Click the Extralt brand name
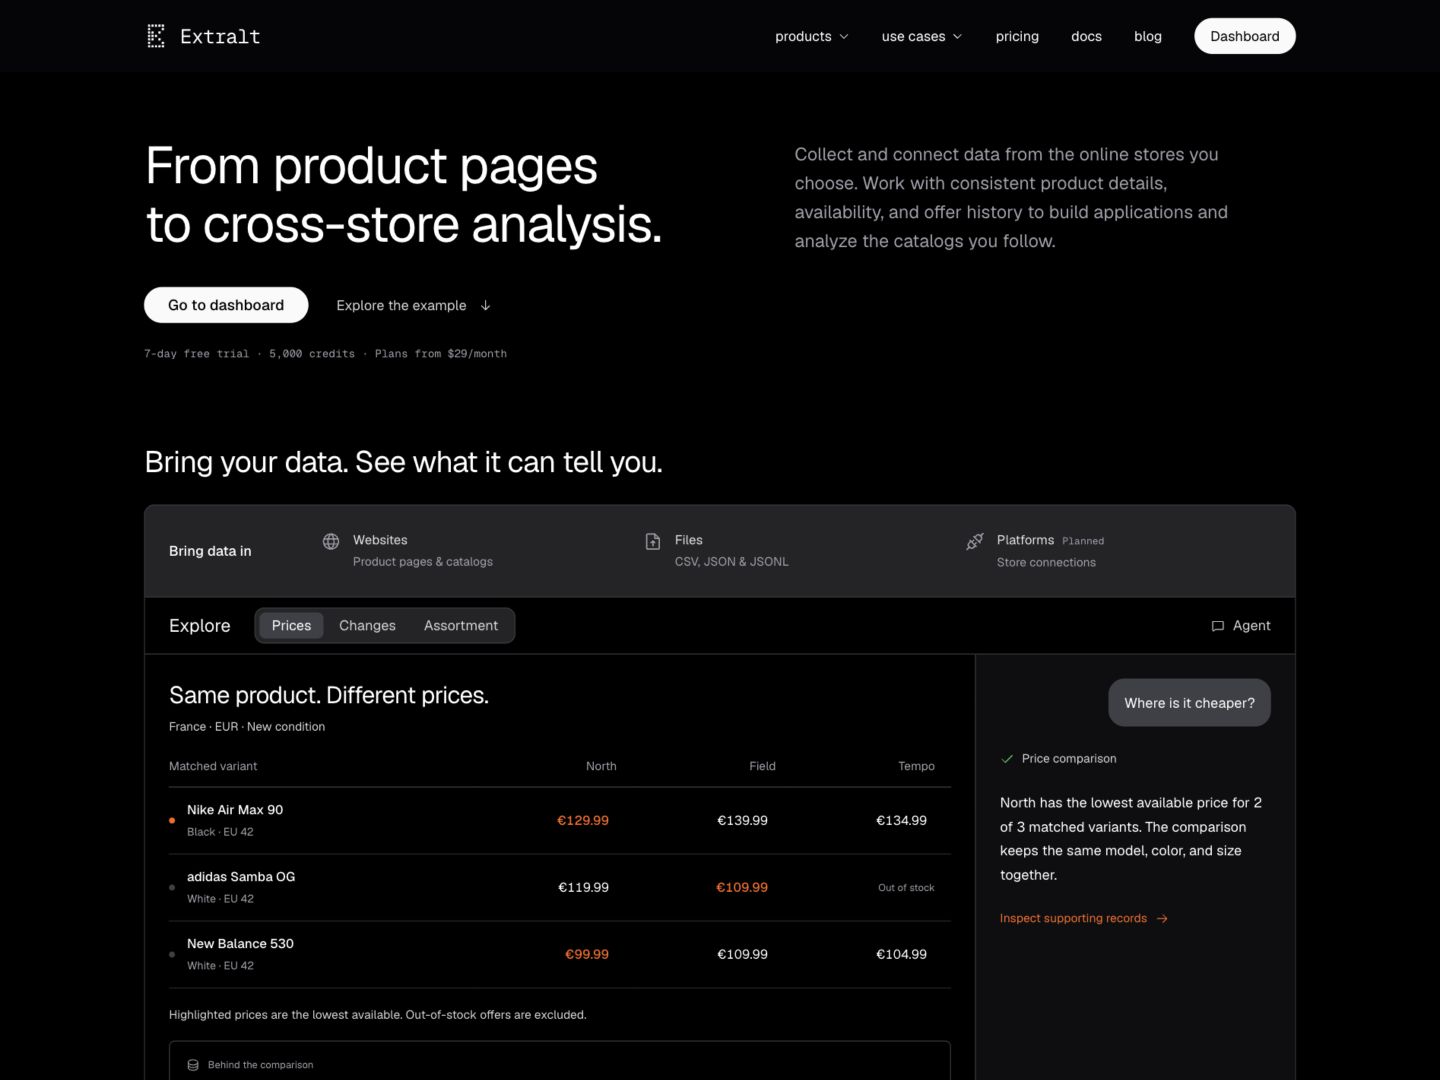Image resolution: width=1440 pixels, height=1080 pixels. [x=220, y=37]
